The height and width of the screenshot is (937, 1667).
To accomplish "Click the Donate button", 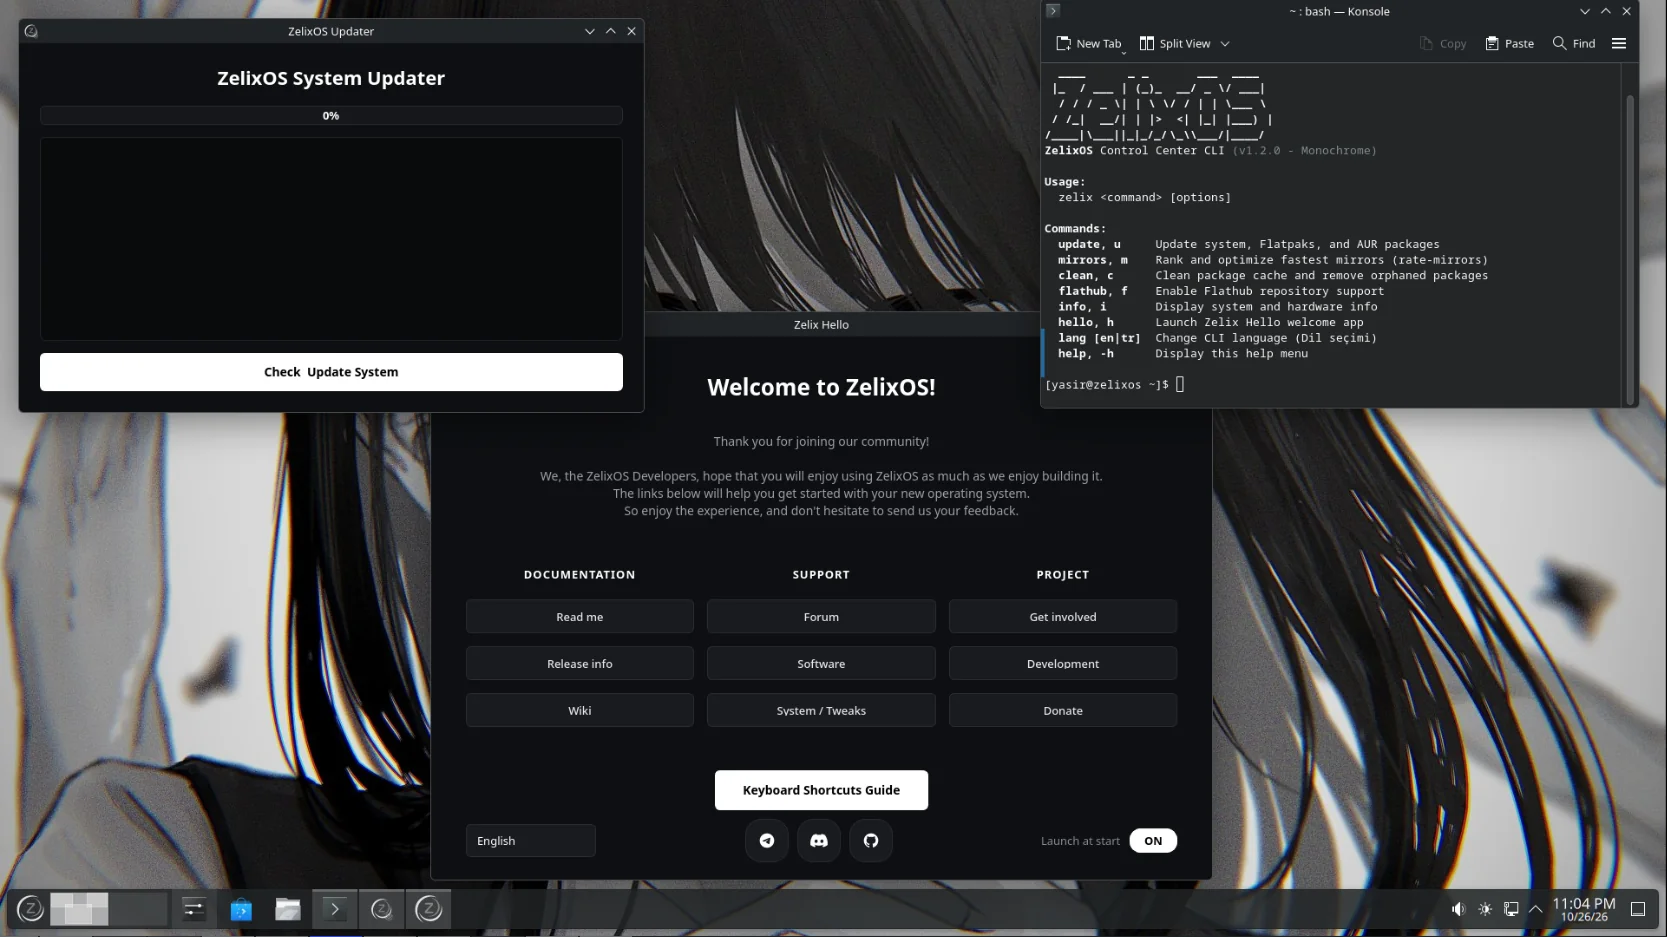I will tap(1063, 711).
